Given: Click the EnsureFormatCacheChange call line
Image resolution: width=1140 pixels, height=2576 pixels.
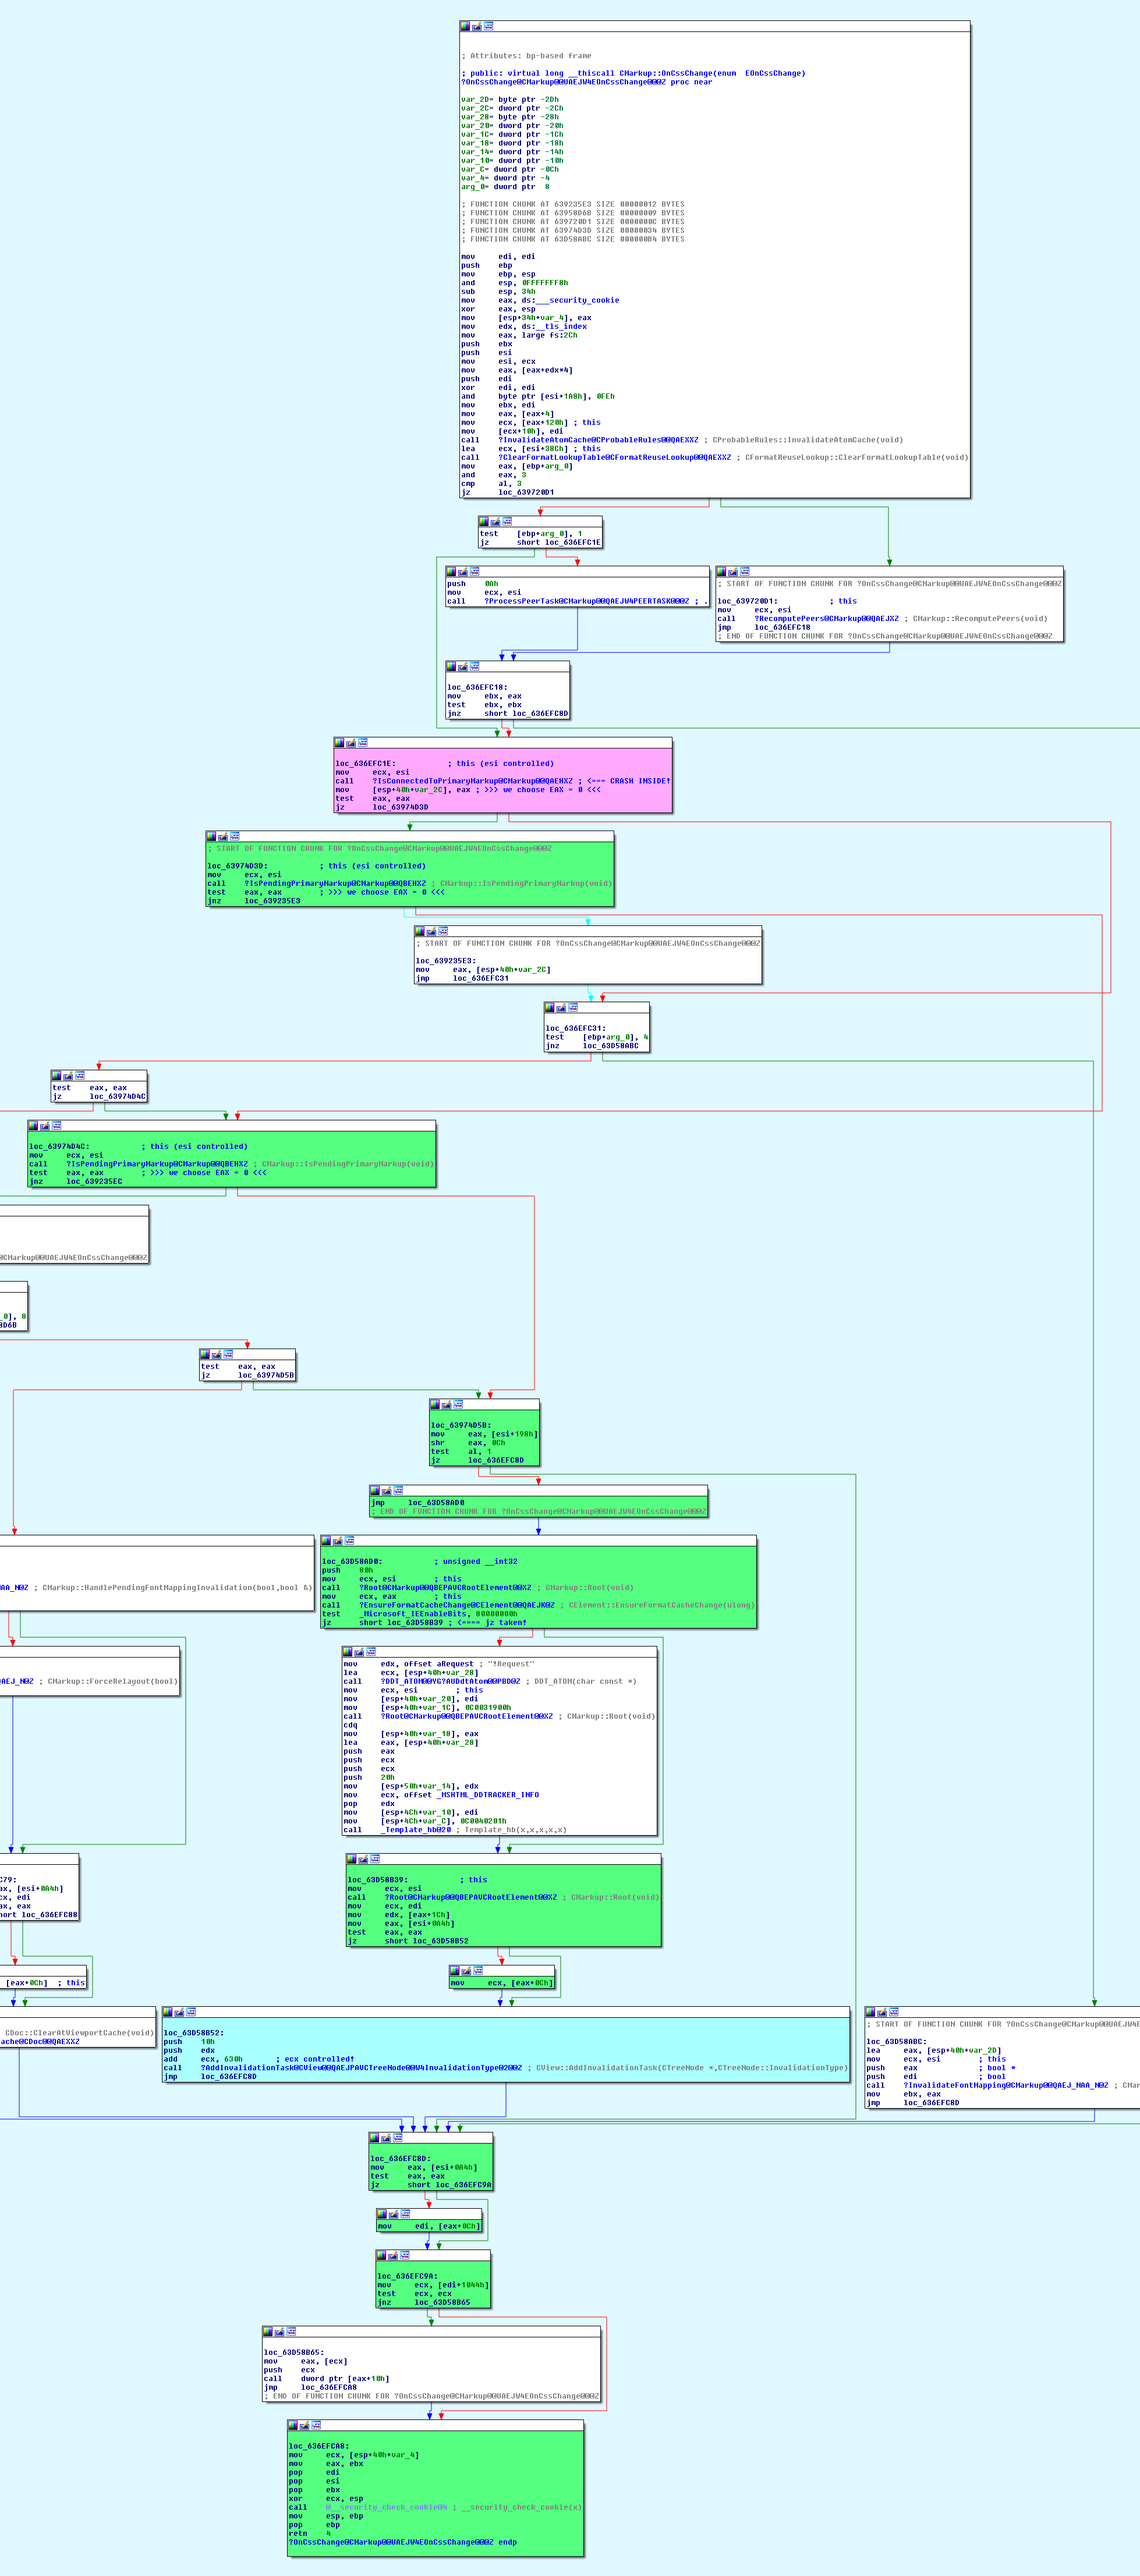Looking at the screenshot, I should point(538,1605).
